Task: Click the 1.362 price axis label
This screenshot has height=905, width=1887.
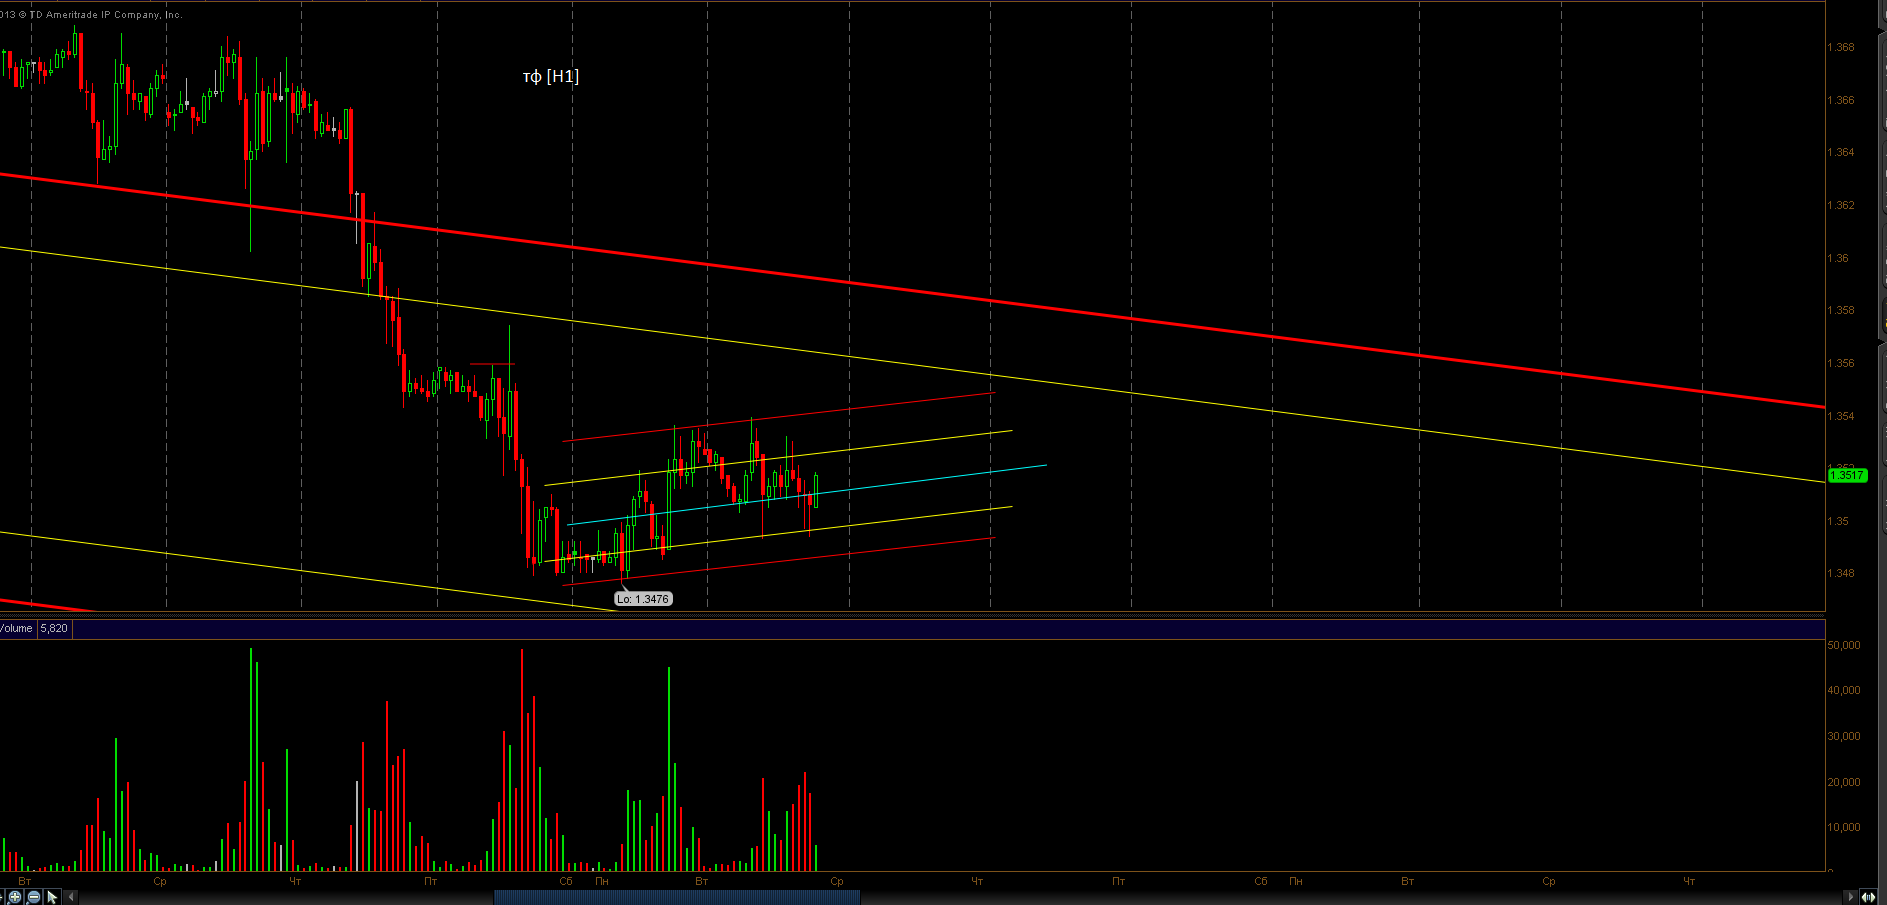Action: 1840,205
